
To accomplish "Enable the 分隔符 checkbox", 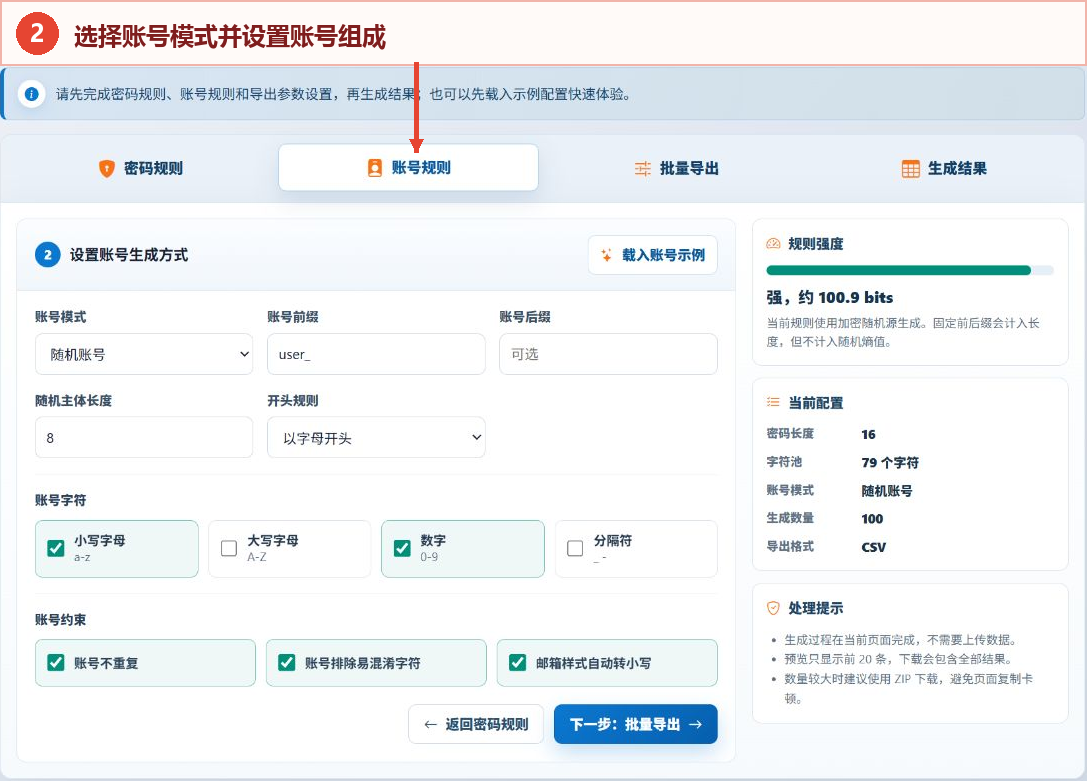I will (575, 548).
